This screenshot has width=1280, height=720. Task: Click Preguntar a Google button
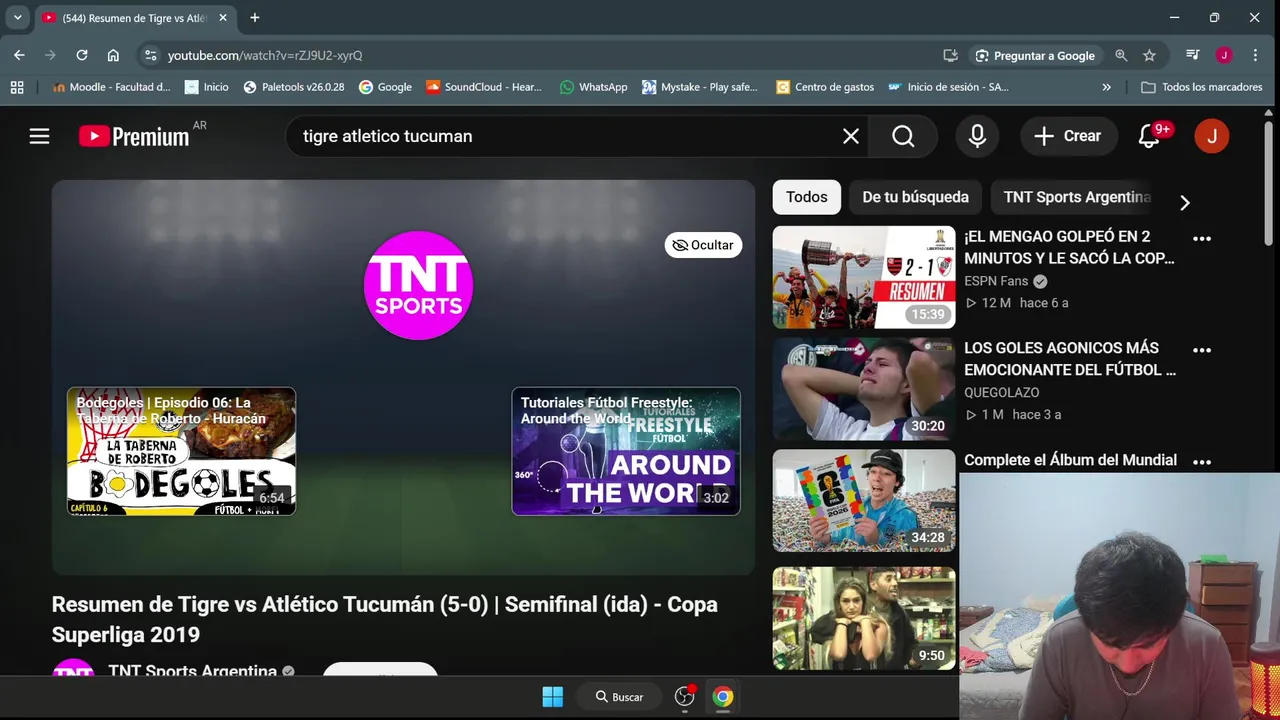point(1035,55)
